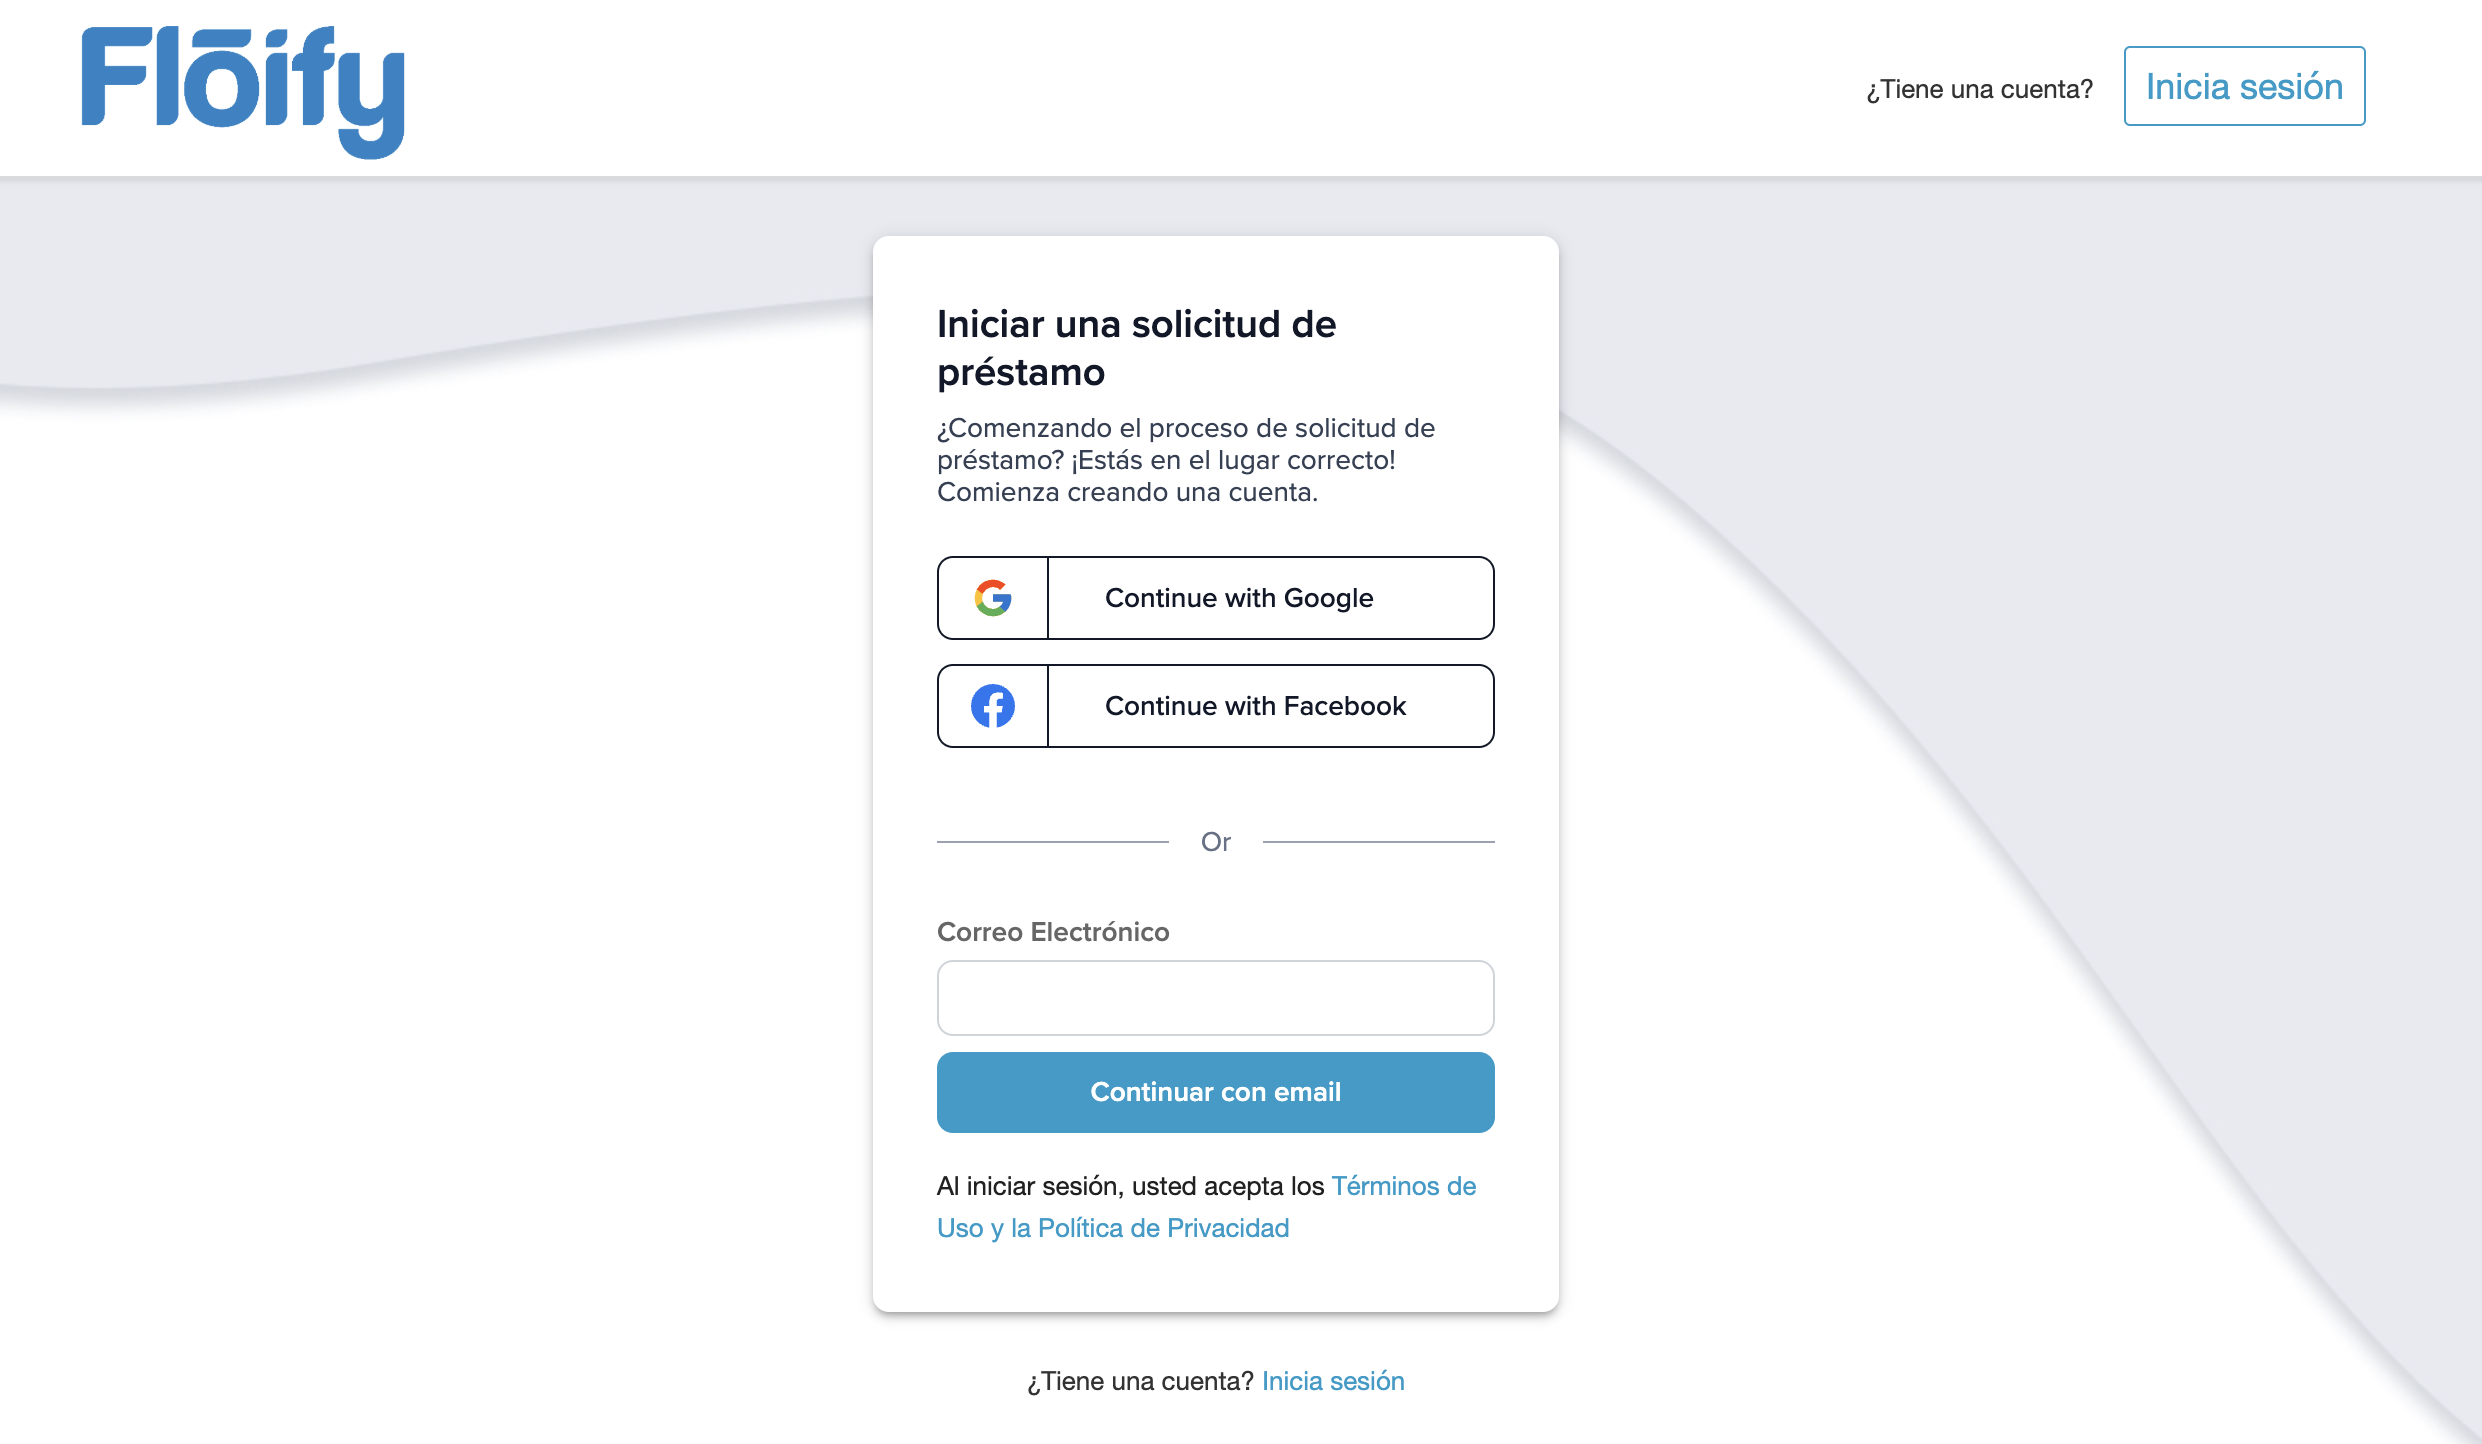Click the Inicia sesión button in header
The width and height of the screenshot is (2482, 1444).
[x=2244, y=87]
